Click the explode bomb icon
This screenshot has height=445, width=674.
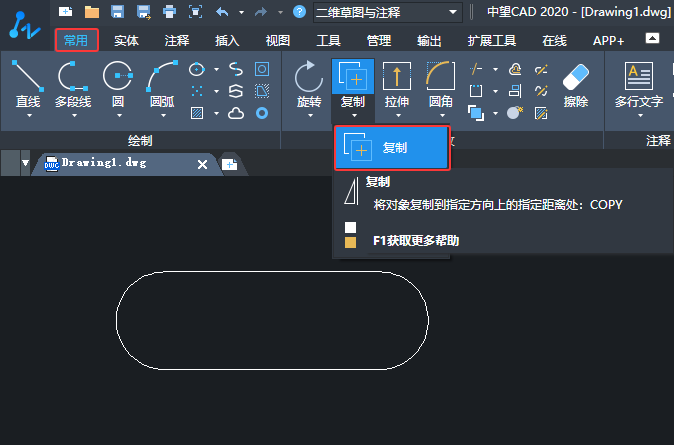pos(515,114)
